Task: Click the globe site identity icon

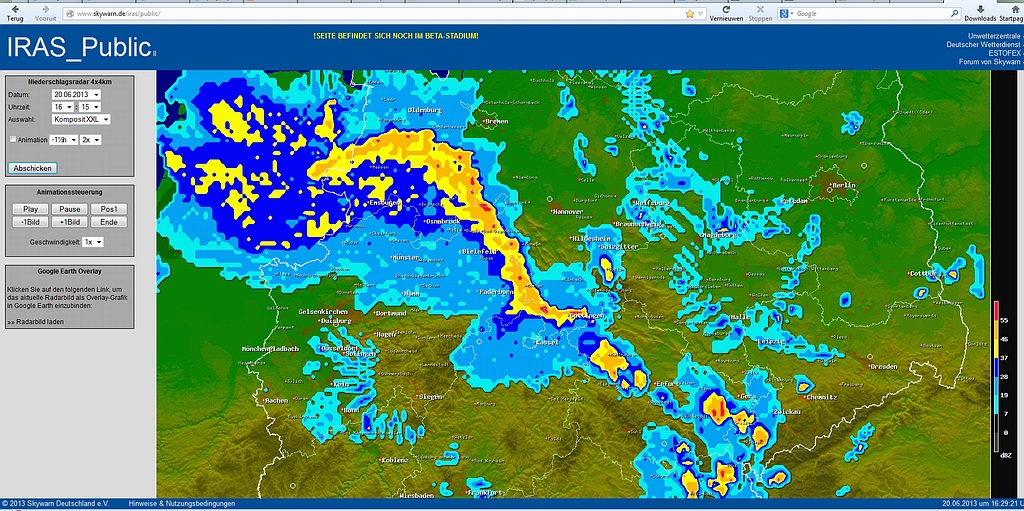Action: (x=70, y=13)
